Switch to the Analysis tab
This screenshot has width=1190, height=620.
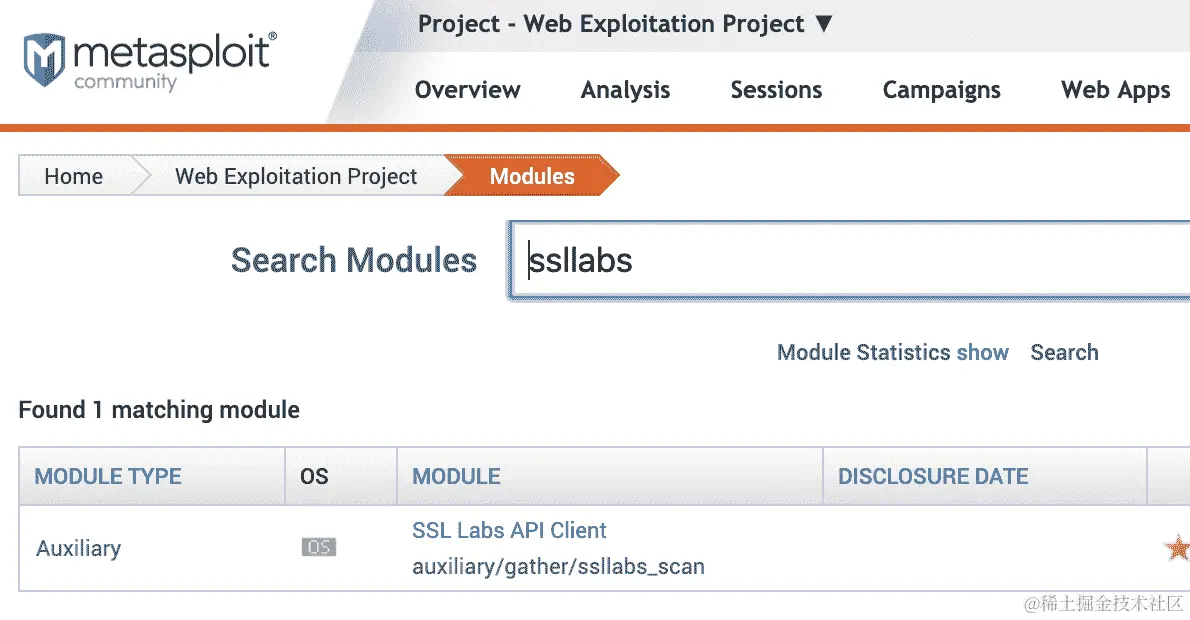[x=625, y=90]
